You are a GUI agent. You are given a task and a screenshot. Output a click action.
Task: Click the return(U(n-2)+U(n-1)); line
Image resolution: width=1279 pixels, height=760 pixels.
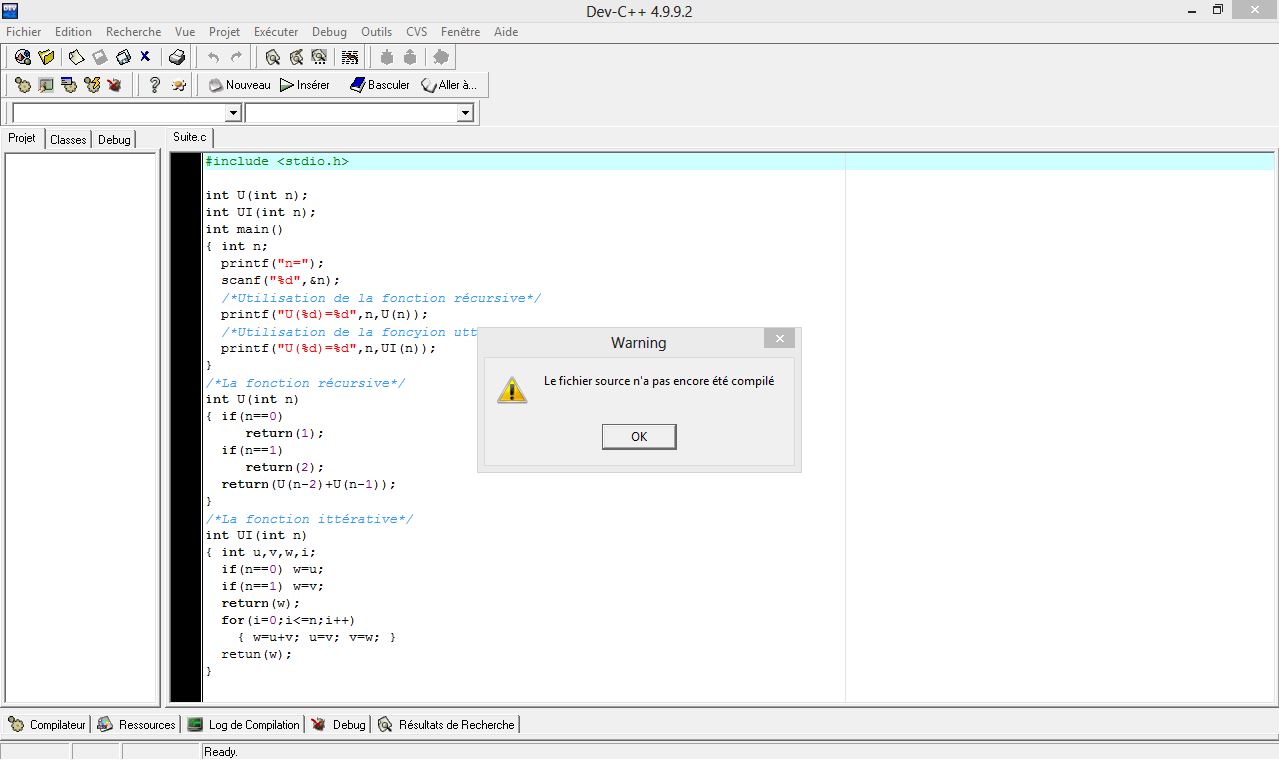click(x=309, y=484)
